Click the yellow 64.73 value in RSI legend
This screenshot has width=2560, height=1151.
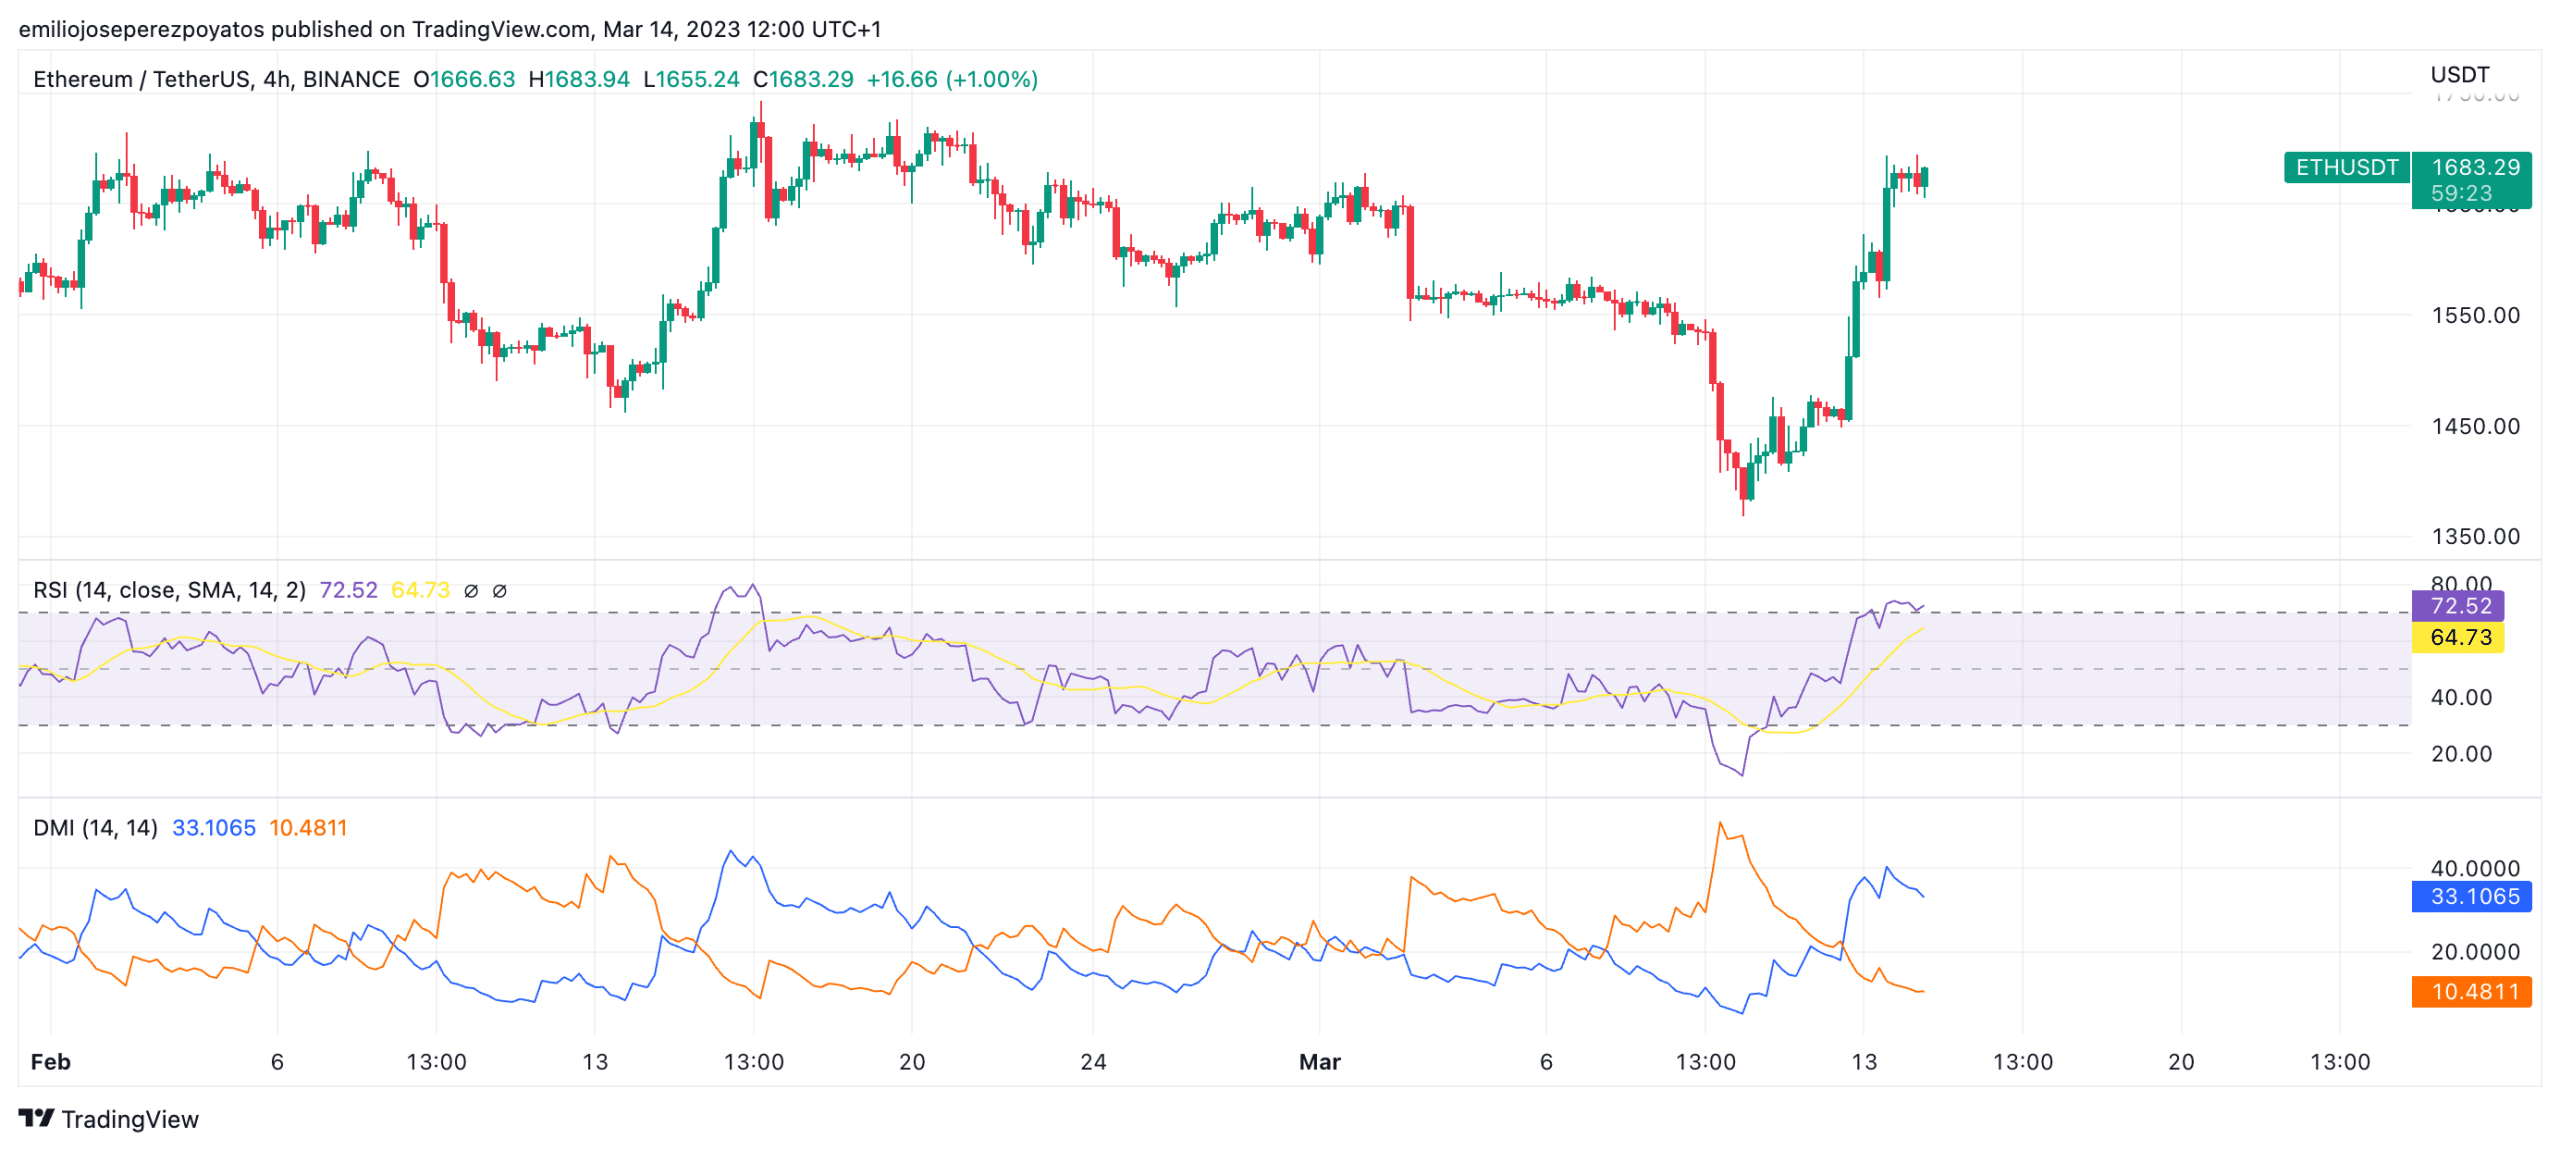coord(420,590)
